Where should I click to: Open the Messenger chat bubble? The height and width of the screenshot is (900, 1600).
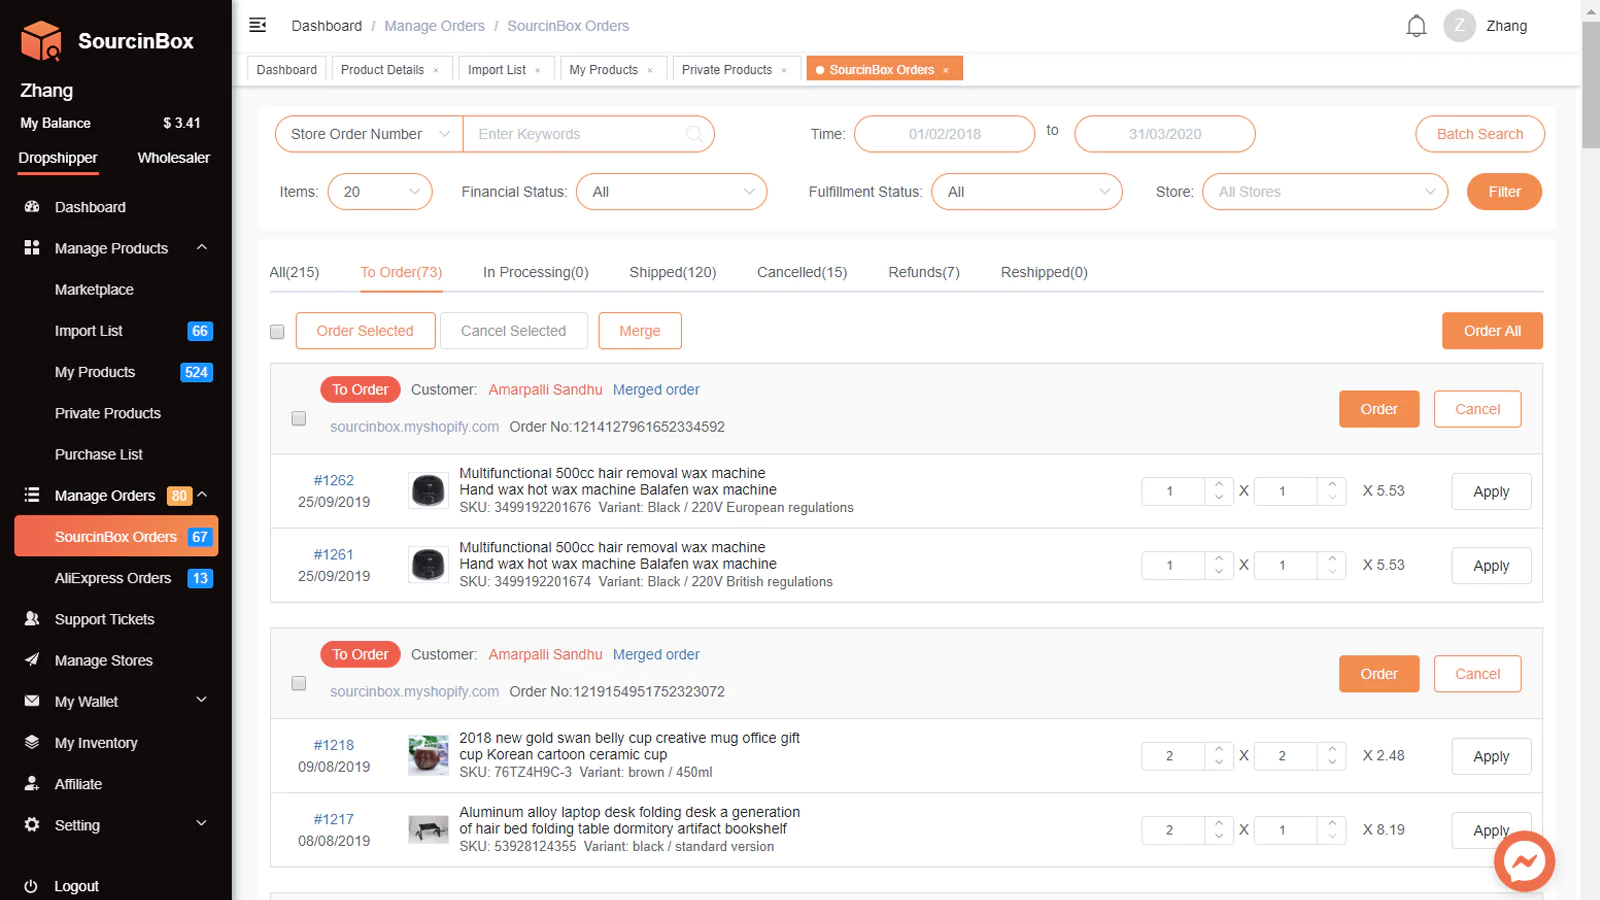tap(1524, 861)
